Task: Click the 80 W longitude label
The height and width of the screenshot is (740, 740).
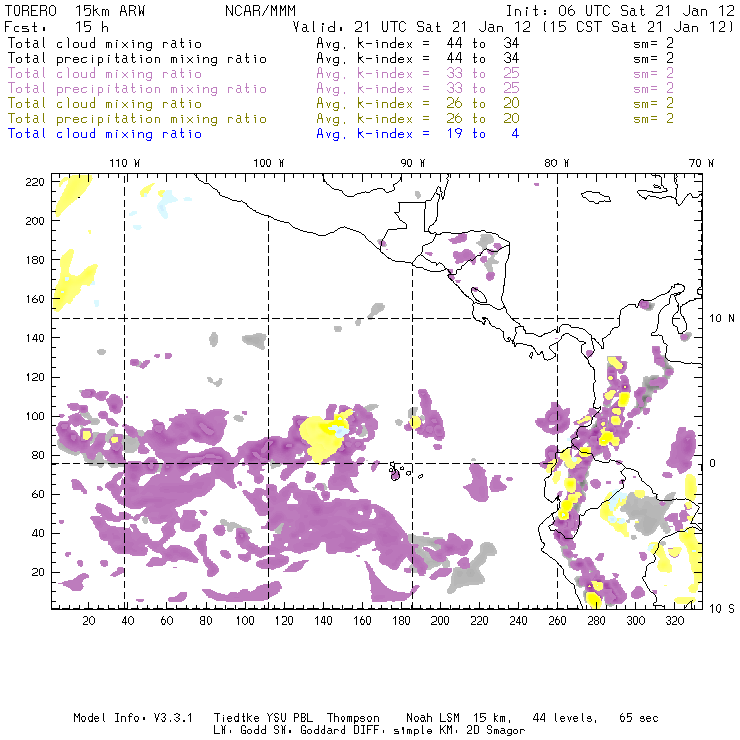Action: click(x=556, y=163)
